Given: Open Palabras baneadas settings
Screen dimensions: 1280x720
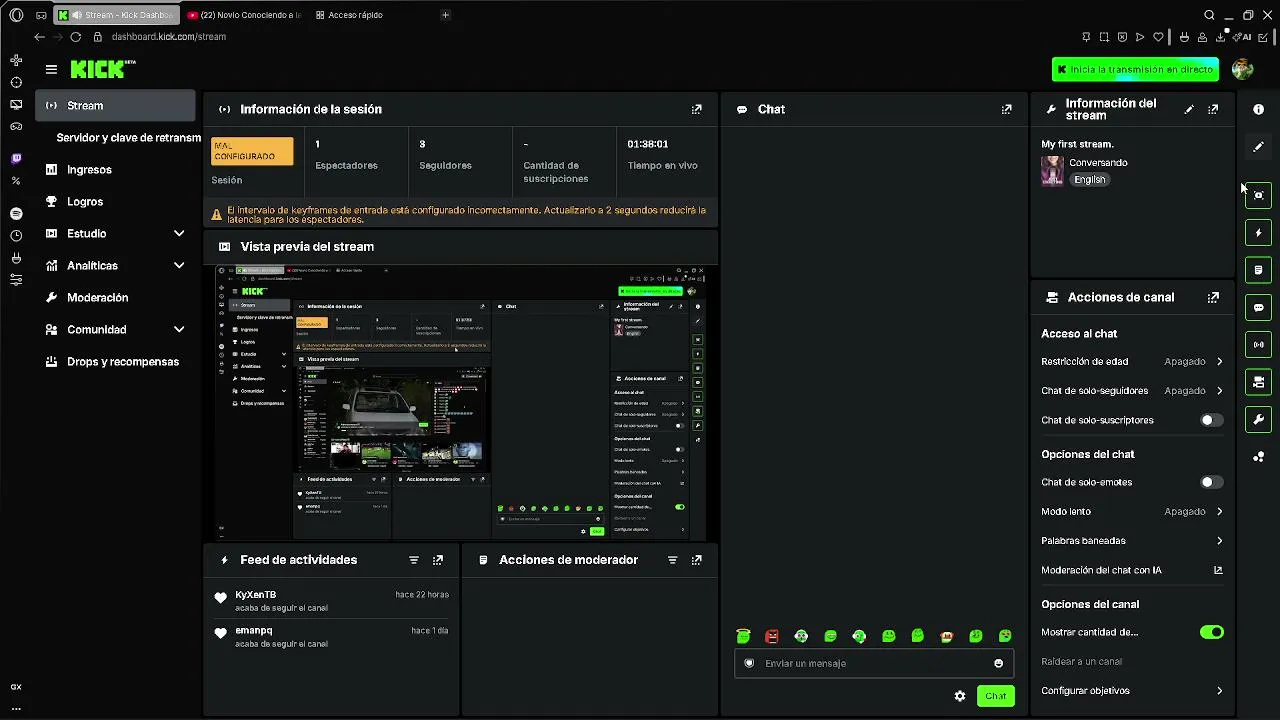Looking at the screenshot, I should click(1132, 540).
